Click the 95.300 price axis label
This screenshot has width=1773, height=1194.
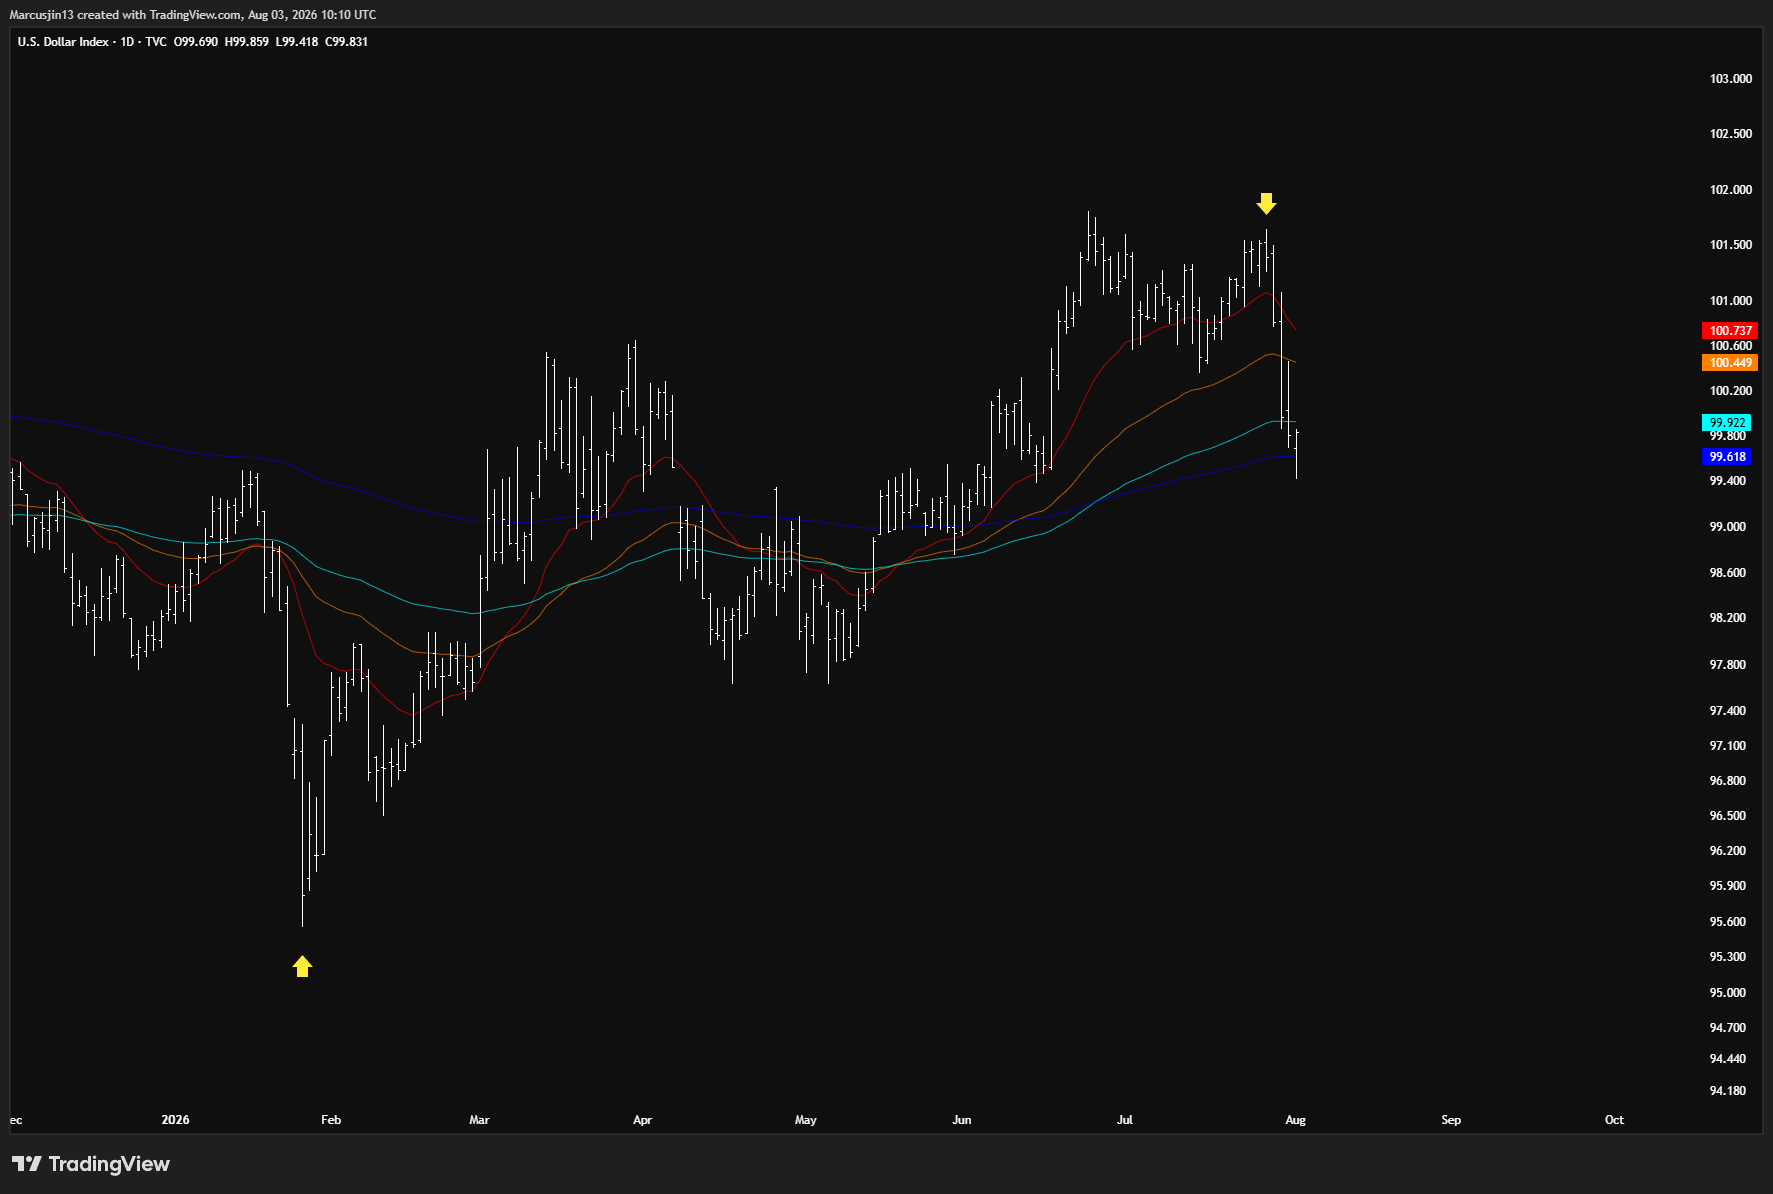[x=1728, y=957]
